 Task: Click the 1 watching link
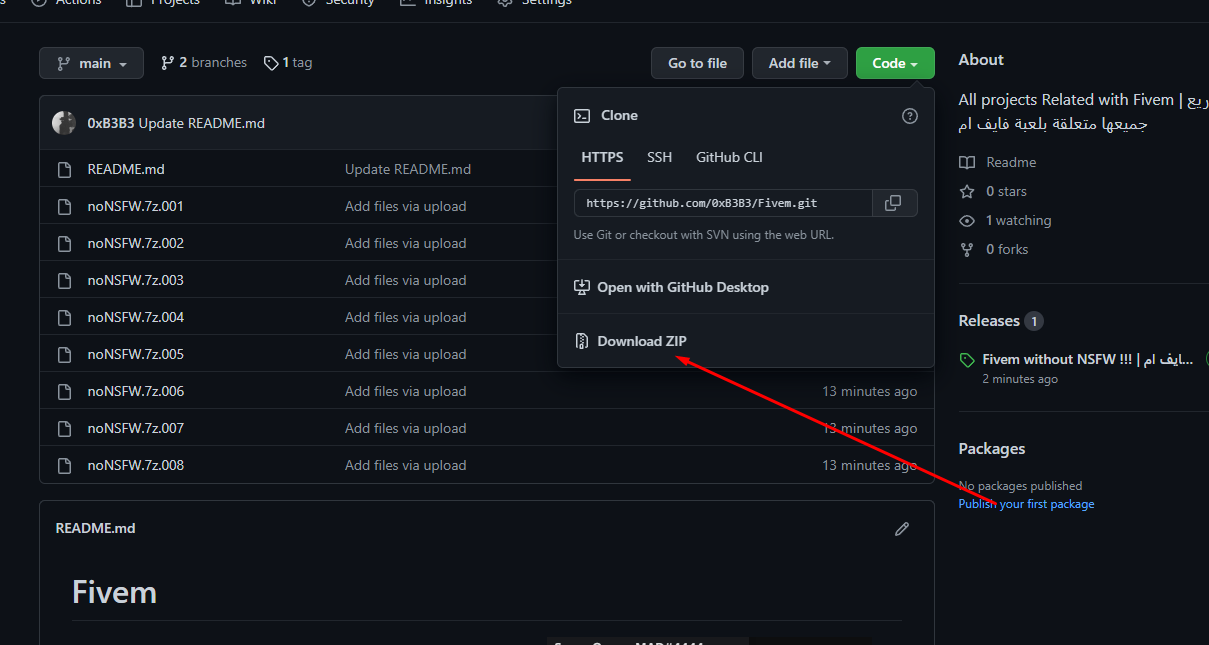click(x=1019, y=220)
